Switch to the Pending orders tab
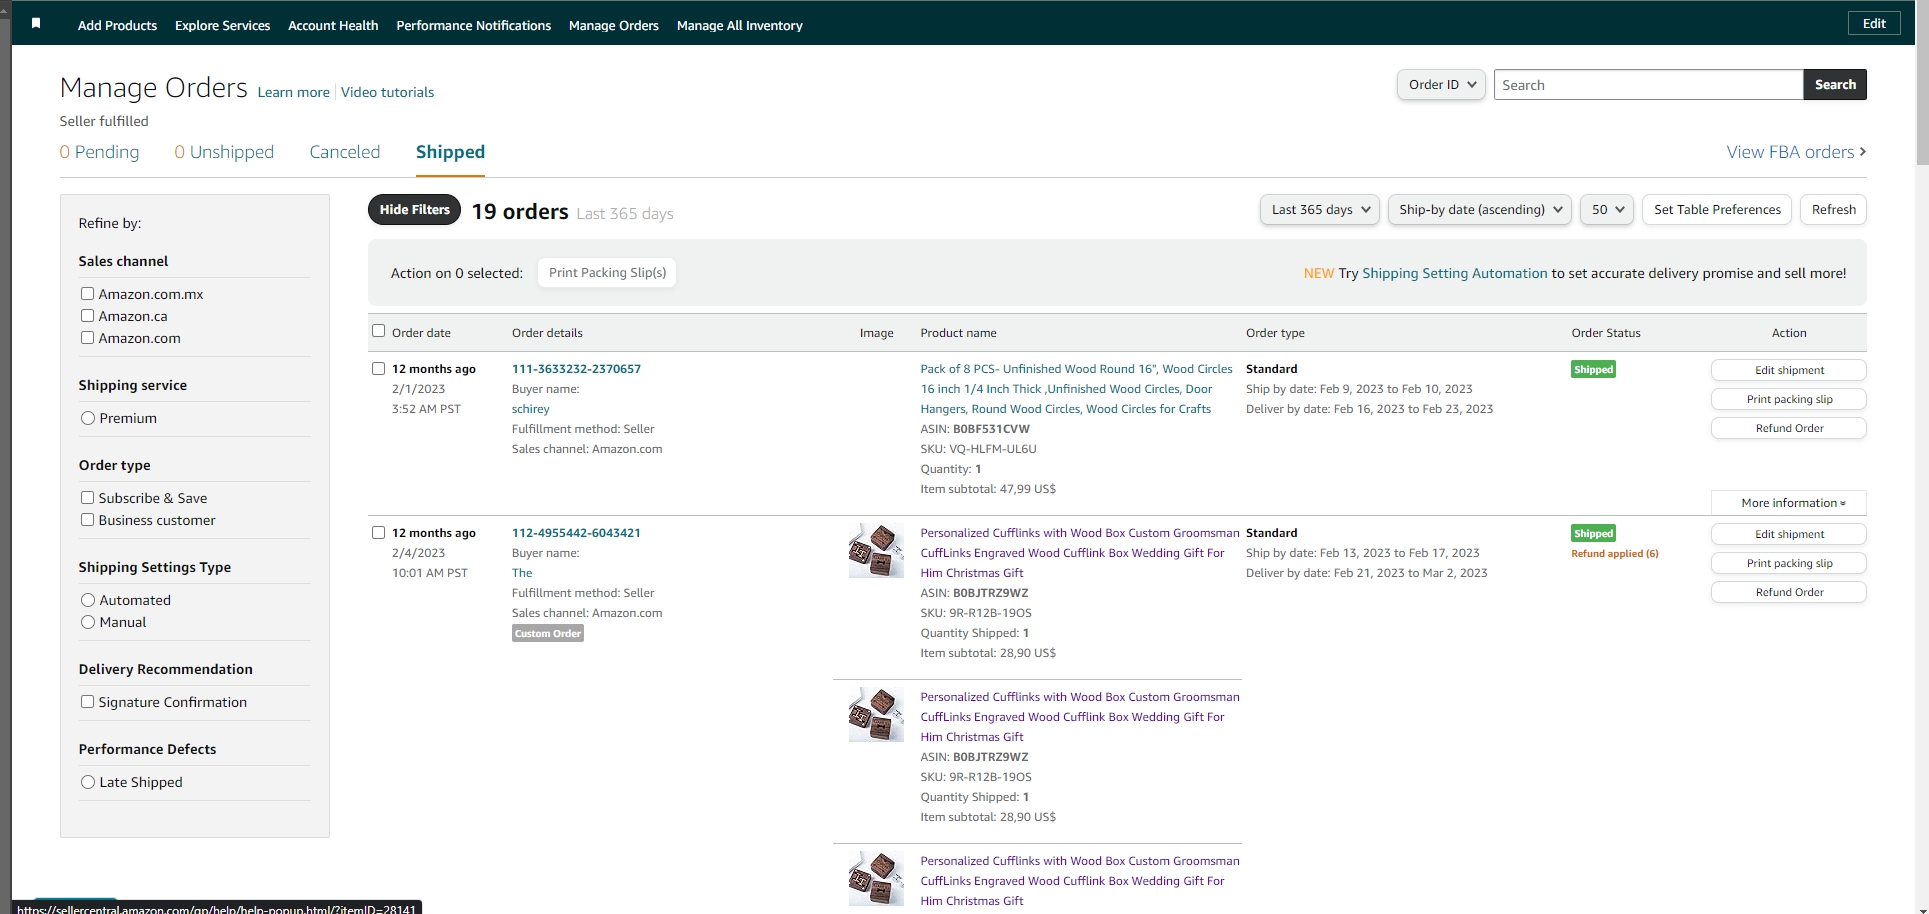Viewport: 1929px width, 914px height. (x=99, y=152)
